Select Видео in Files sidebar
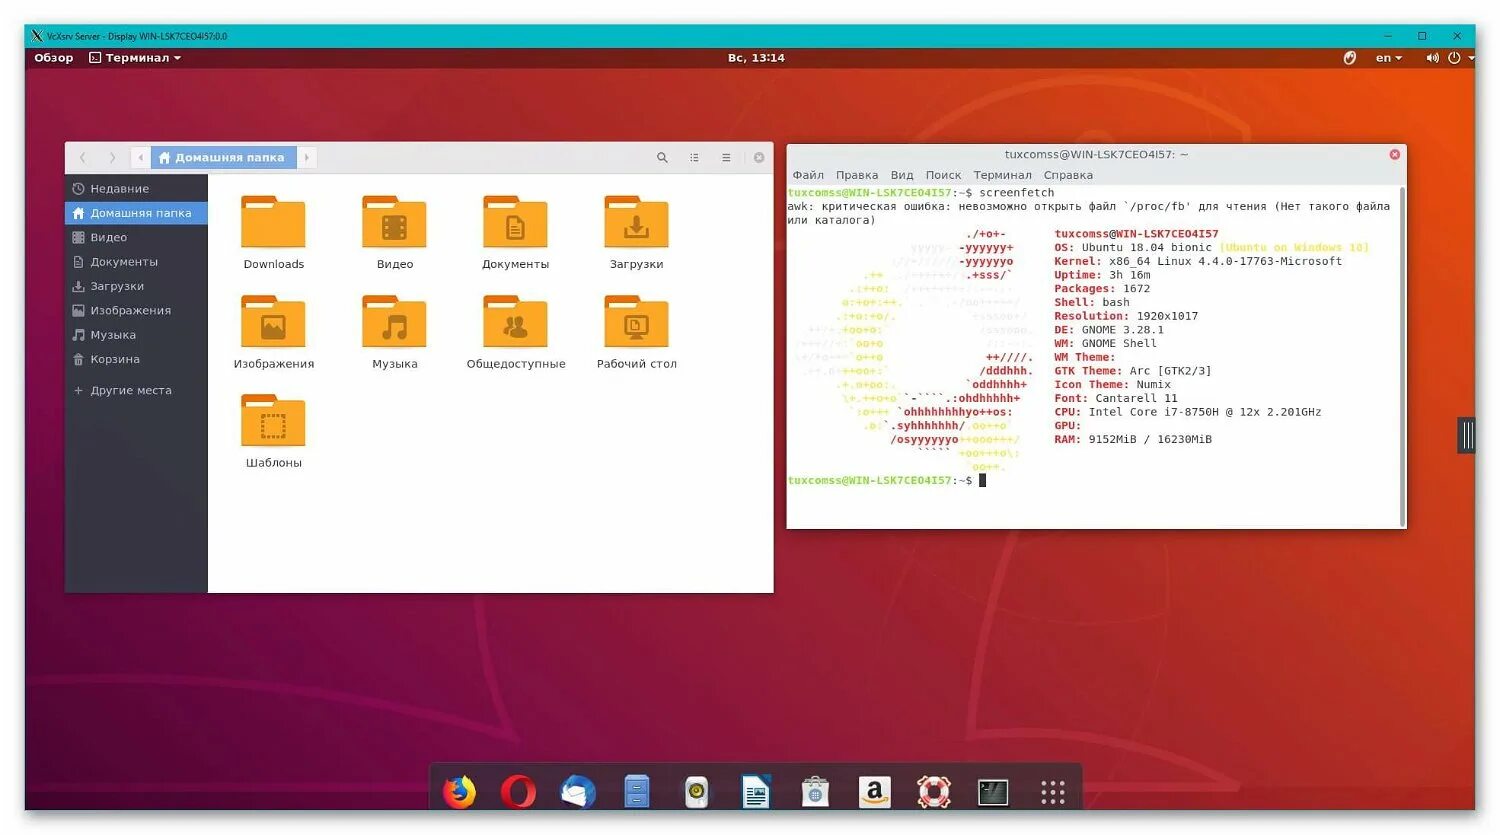The image size is (1500, 835). [x=136, y=238]
